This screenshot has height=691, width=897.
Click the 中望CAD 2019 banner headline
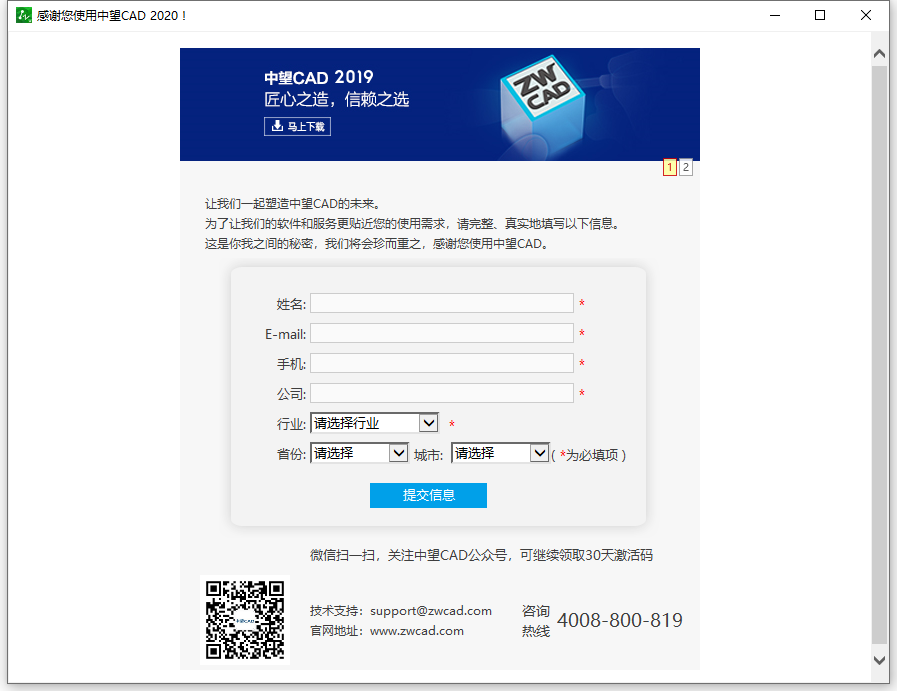[x=319, y=77]
